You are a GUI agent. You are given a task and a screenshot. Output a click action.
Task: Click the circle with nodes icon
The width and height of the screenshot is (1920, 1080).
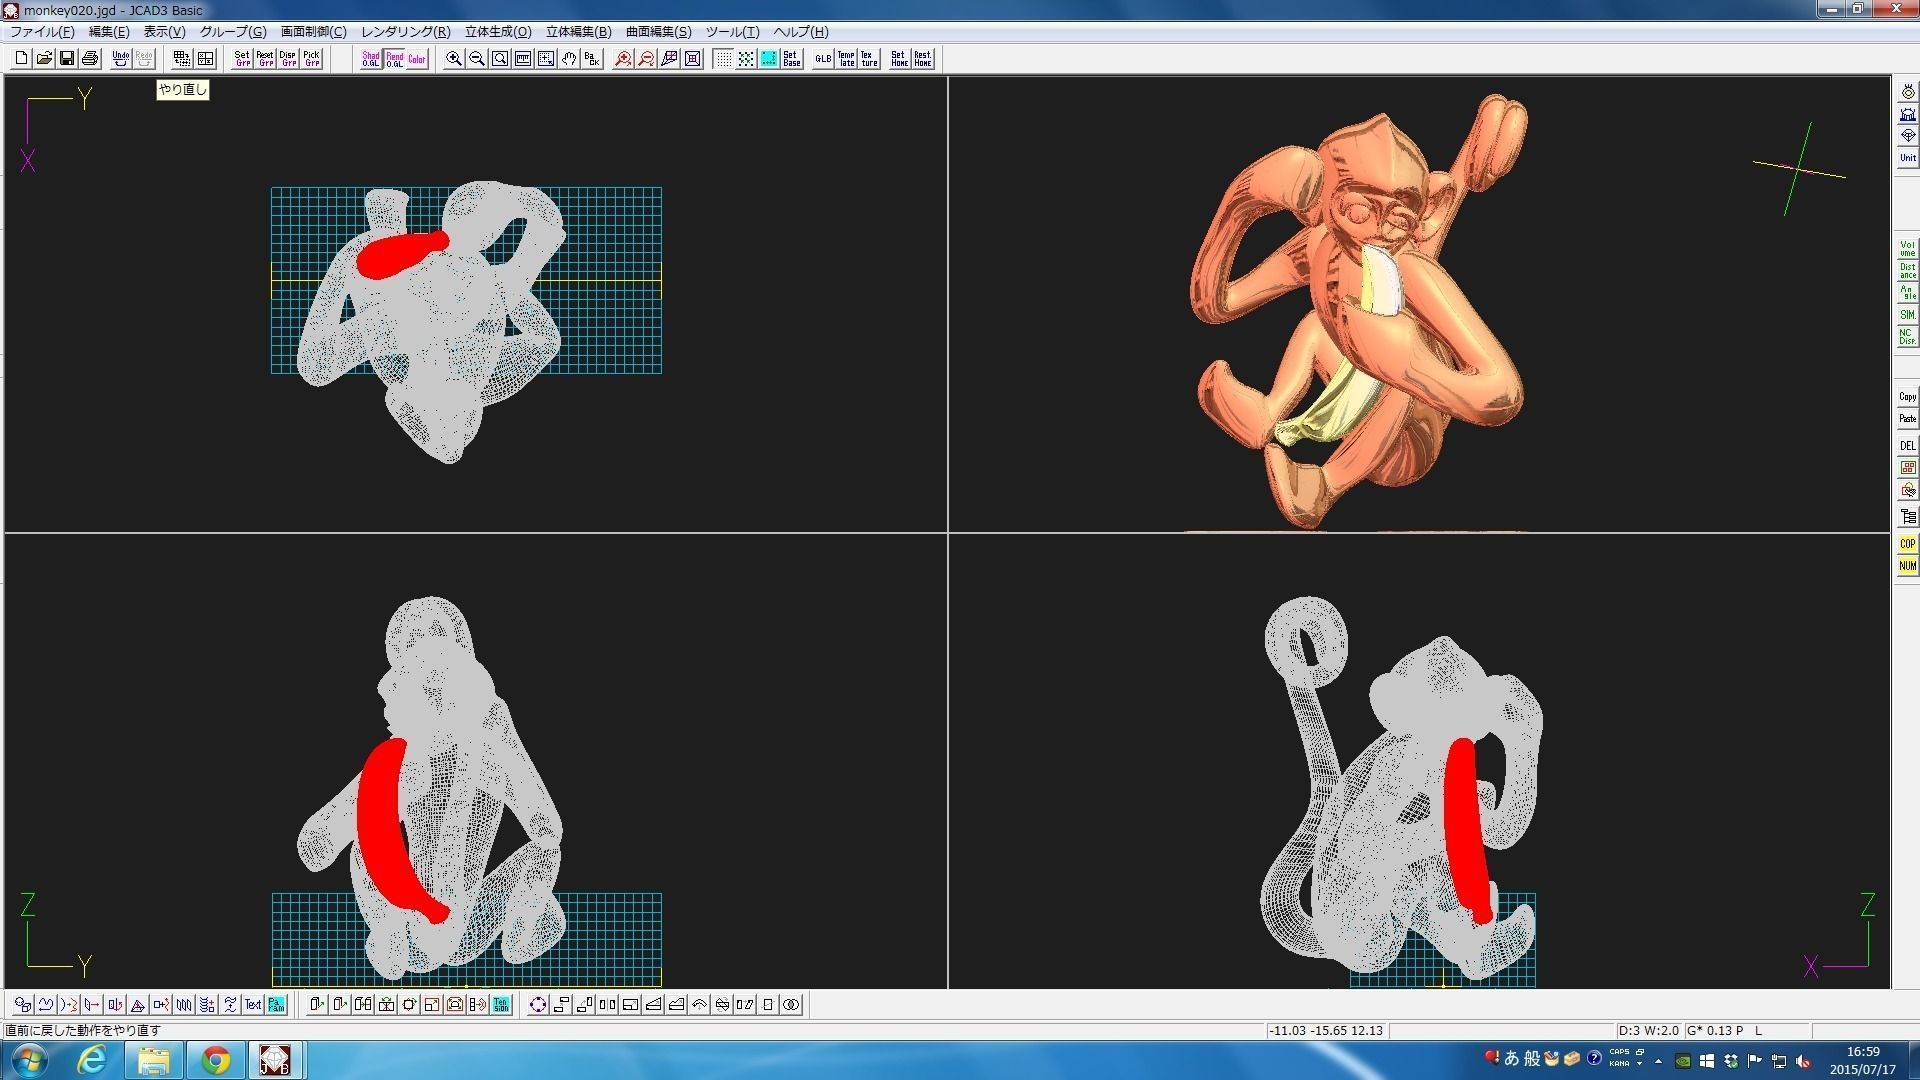pos(538,1005)
